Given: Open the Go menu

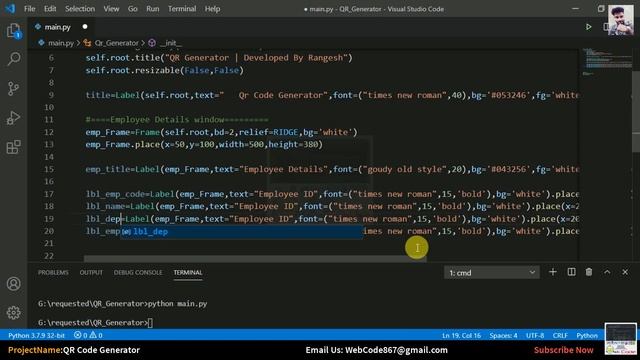Looking at the screenshot, I should (x=133, y=9).
